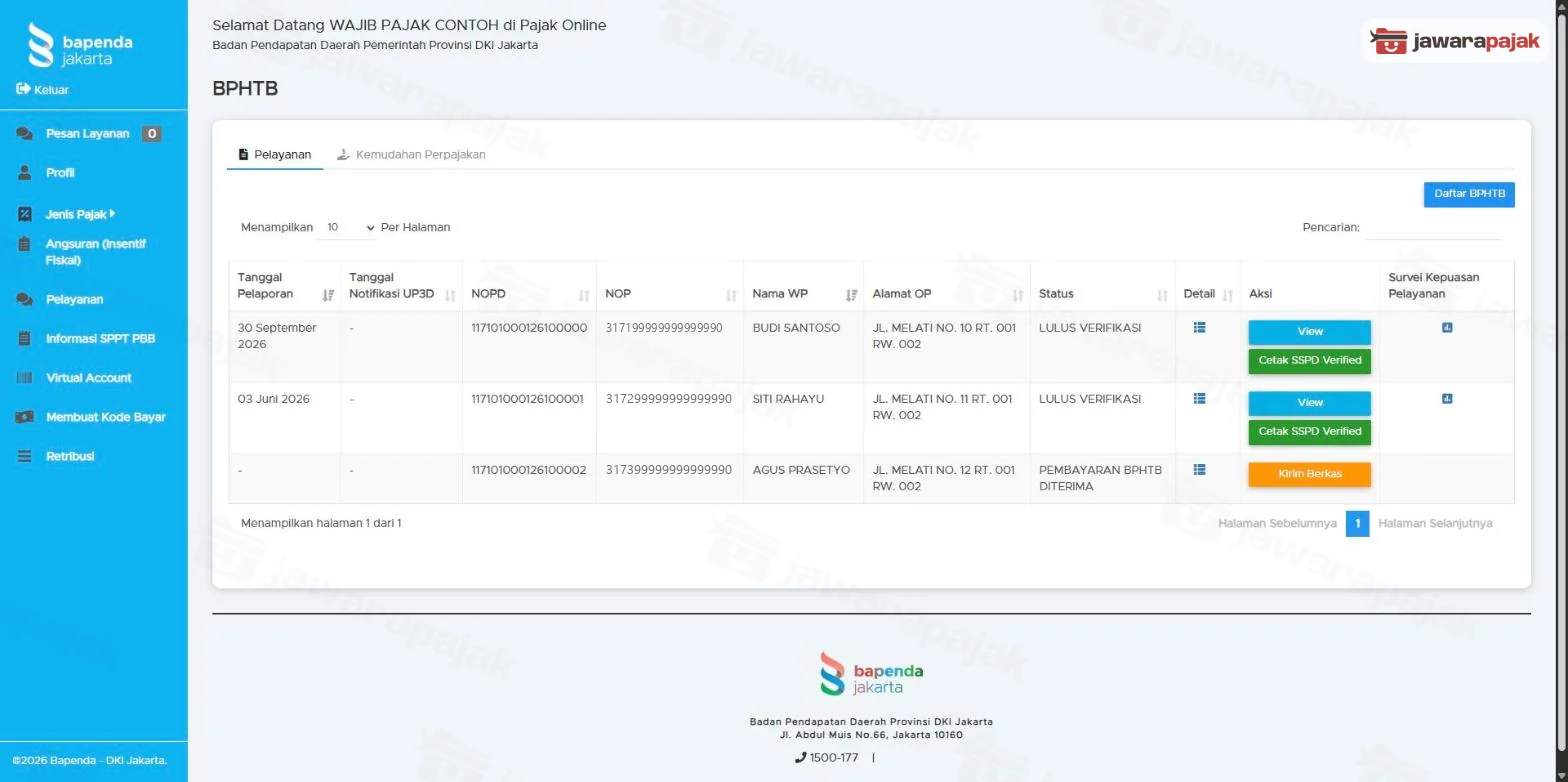Open satisfaction survey icon for SITI RAHAYU row

pyautogui.click(x=1447, y=398)
